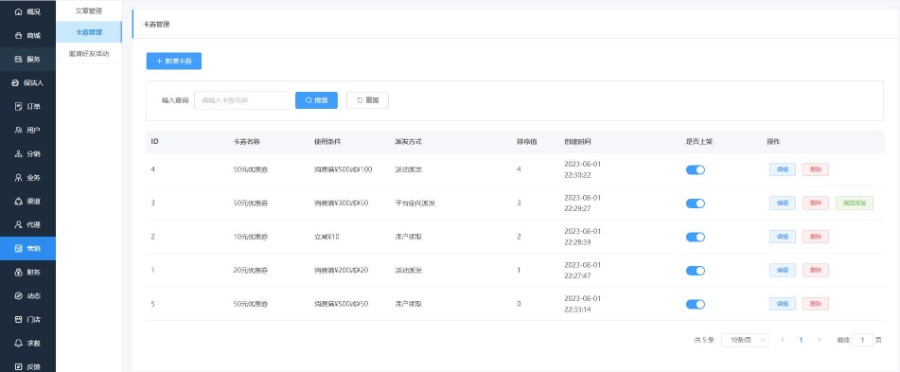Click the blue add coupon button
This screenshot has width=900, height=372.
click(174, 61)
